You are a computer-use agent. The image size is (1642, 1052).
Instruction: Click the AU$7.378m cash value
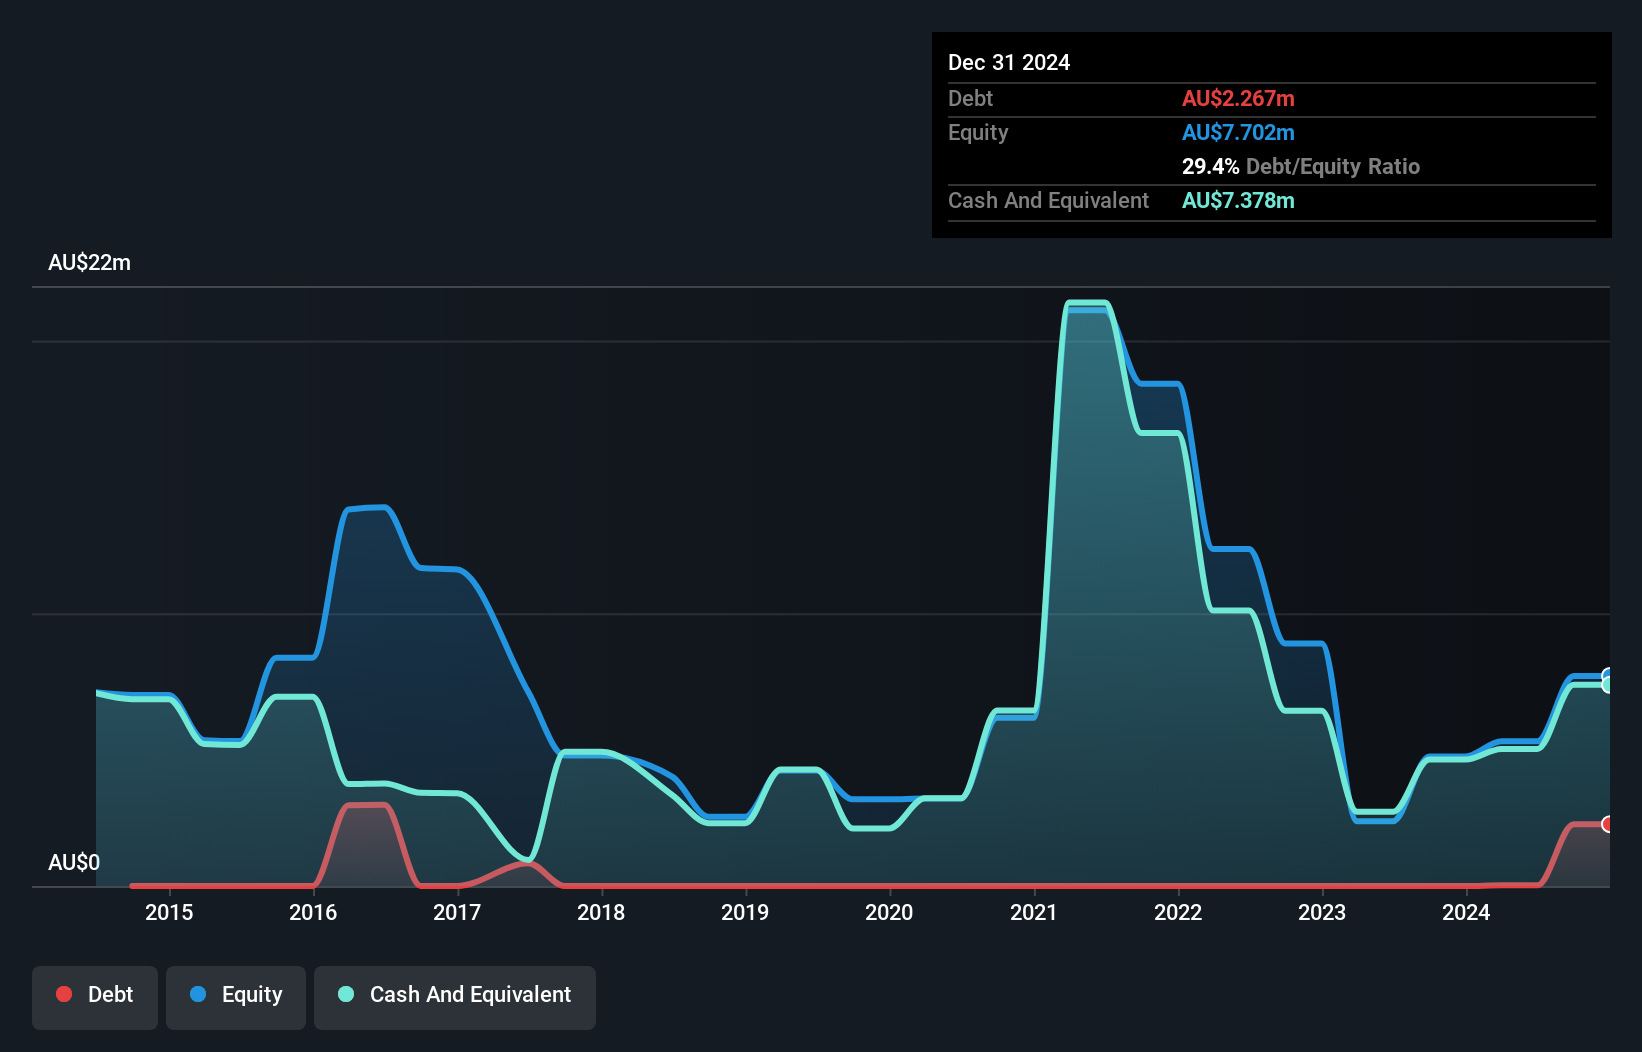coord(1238,200)
